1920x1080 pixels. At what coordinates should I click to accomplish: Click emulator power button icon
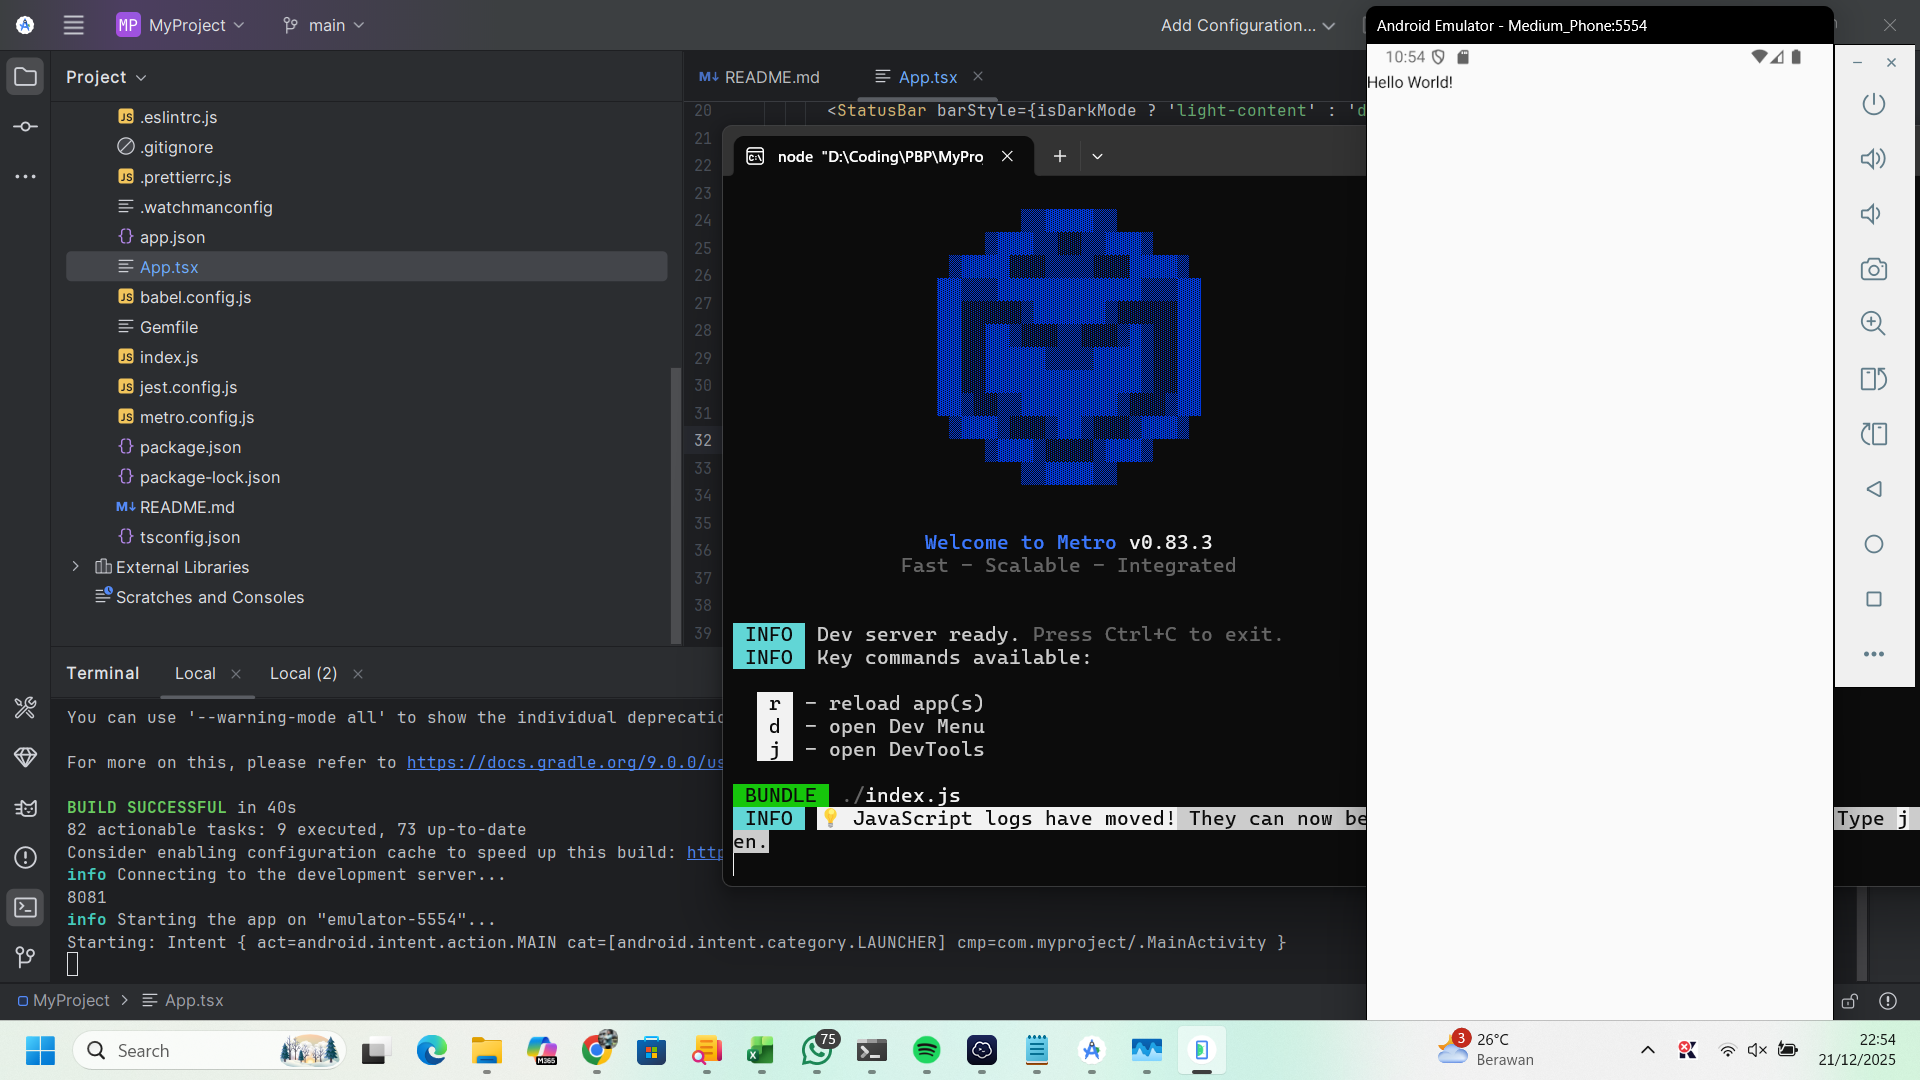(1873, 104)
